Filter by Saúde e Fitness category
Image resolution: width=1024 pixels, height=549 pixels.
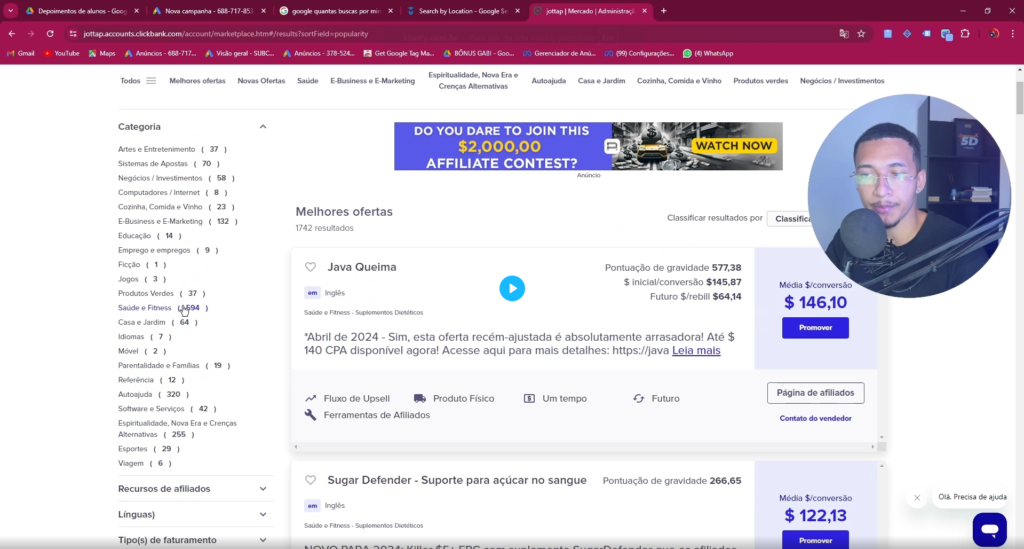pos(145,308)
